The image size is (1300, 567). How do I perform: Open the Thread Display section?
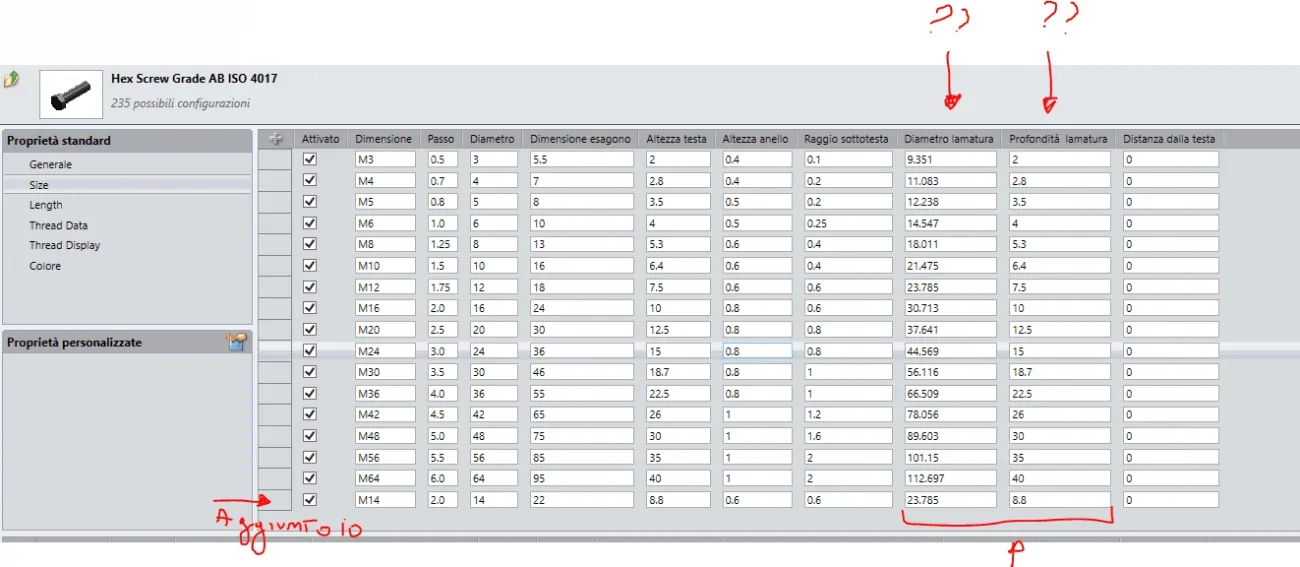coord(65,245)
